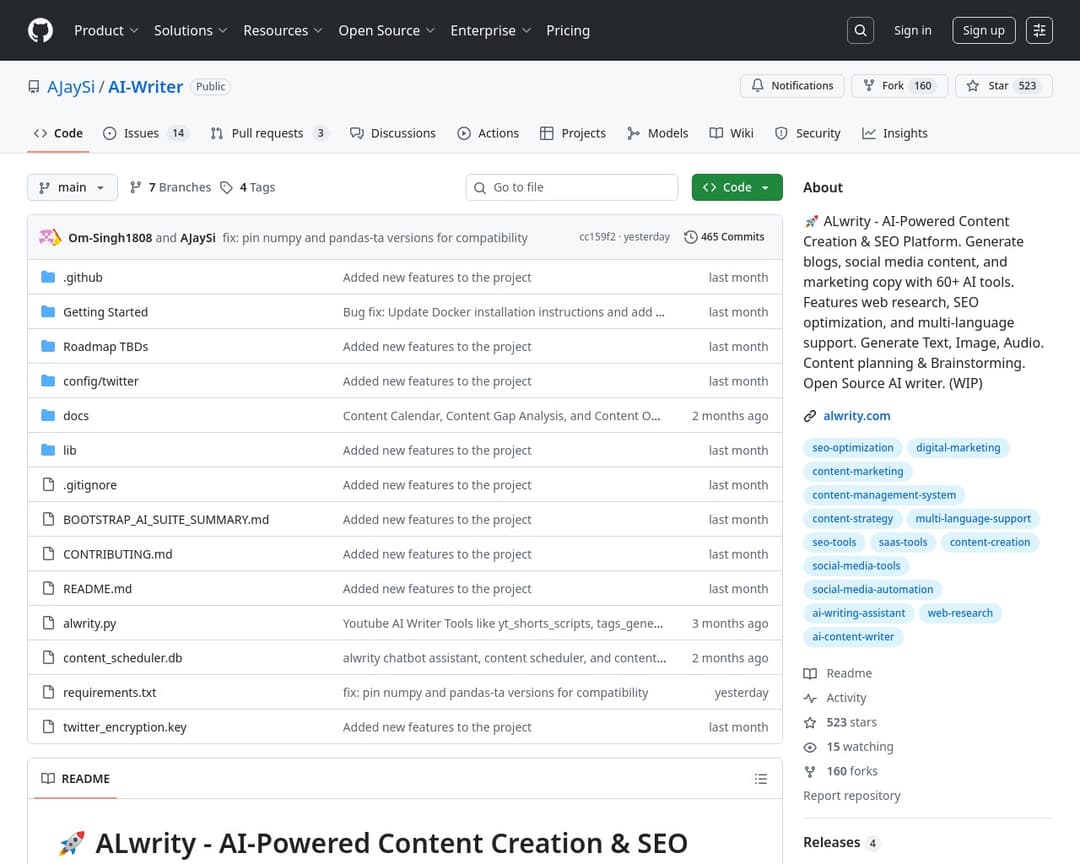Select the seo-optimization topic tag
The width and height of the screenshot is (1080, 864).
[x=853, y=448]
